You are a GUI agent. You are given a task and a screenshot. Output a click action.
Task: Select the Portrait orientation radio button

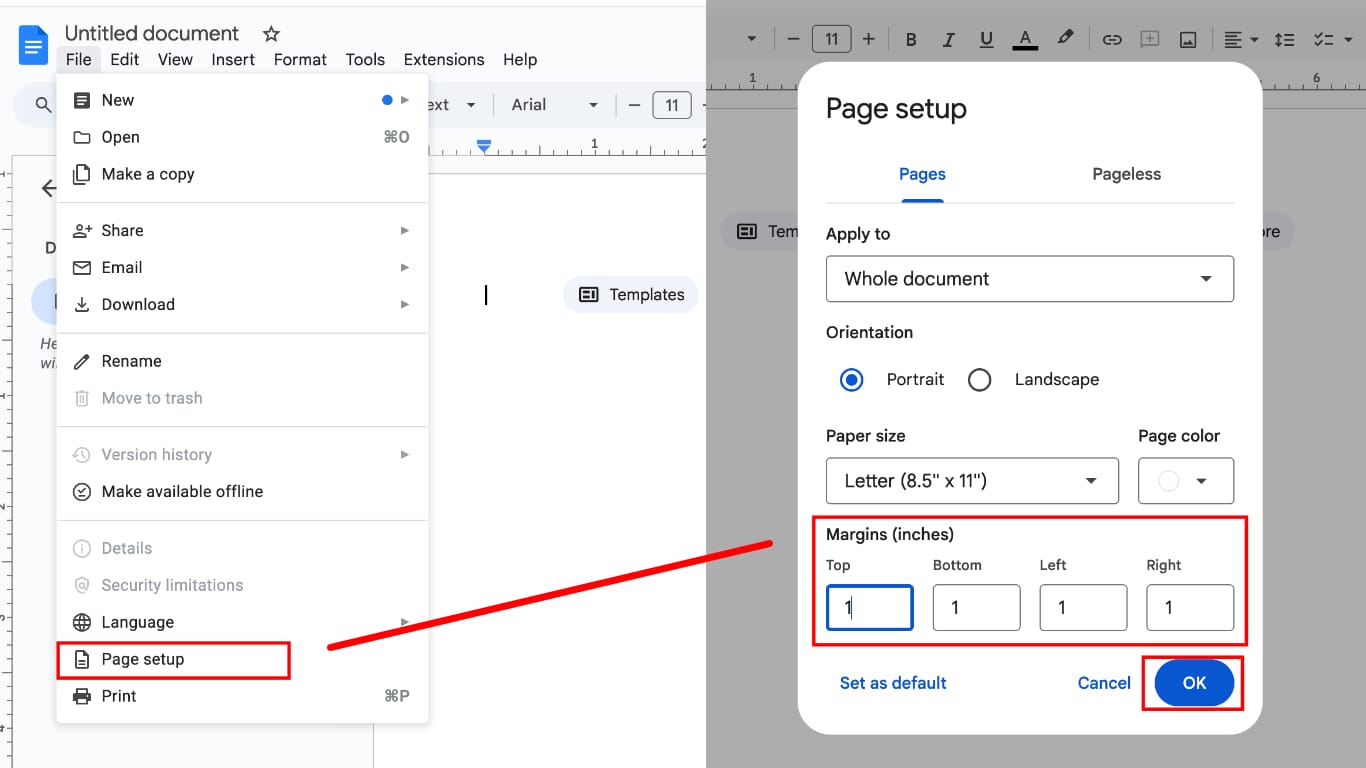tap(851, 379)
